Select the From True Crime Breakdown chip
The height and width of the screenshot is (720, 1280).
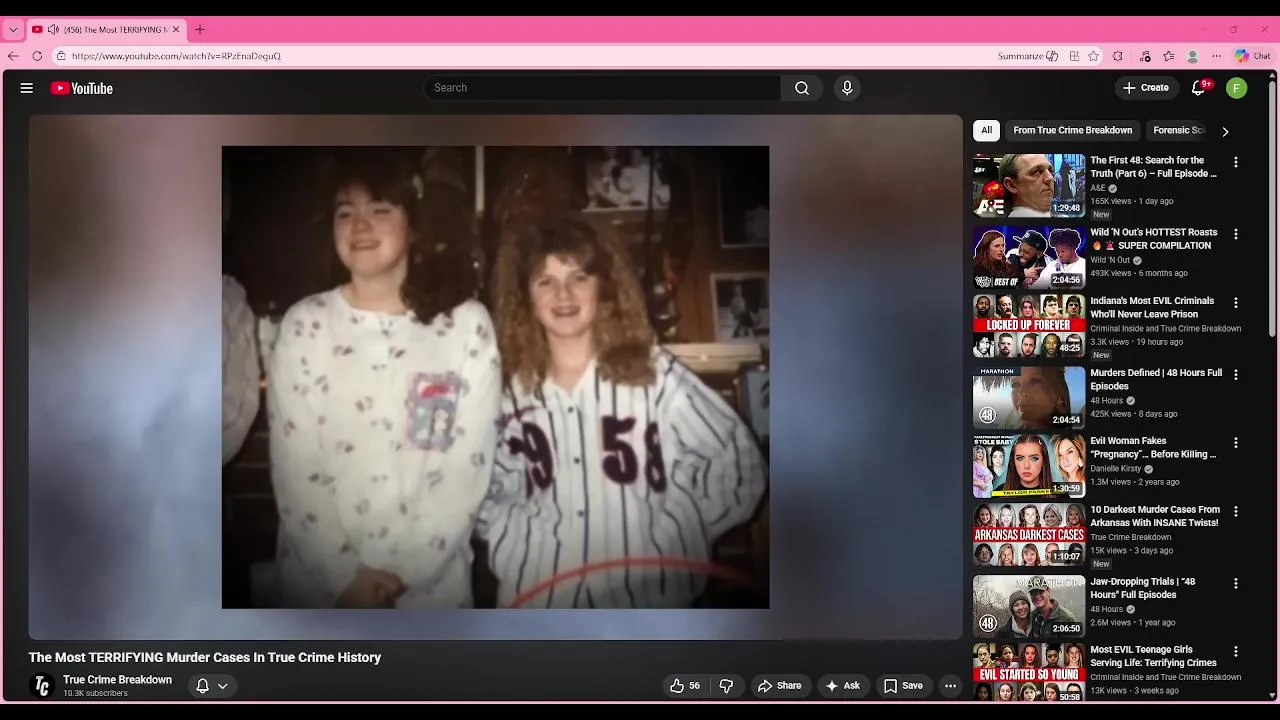pos(1072,130)
